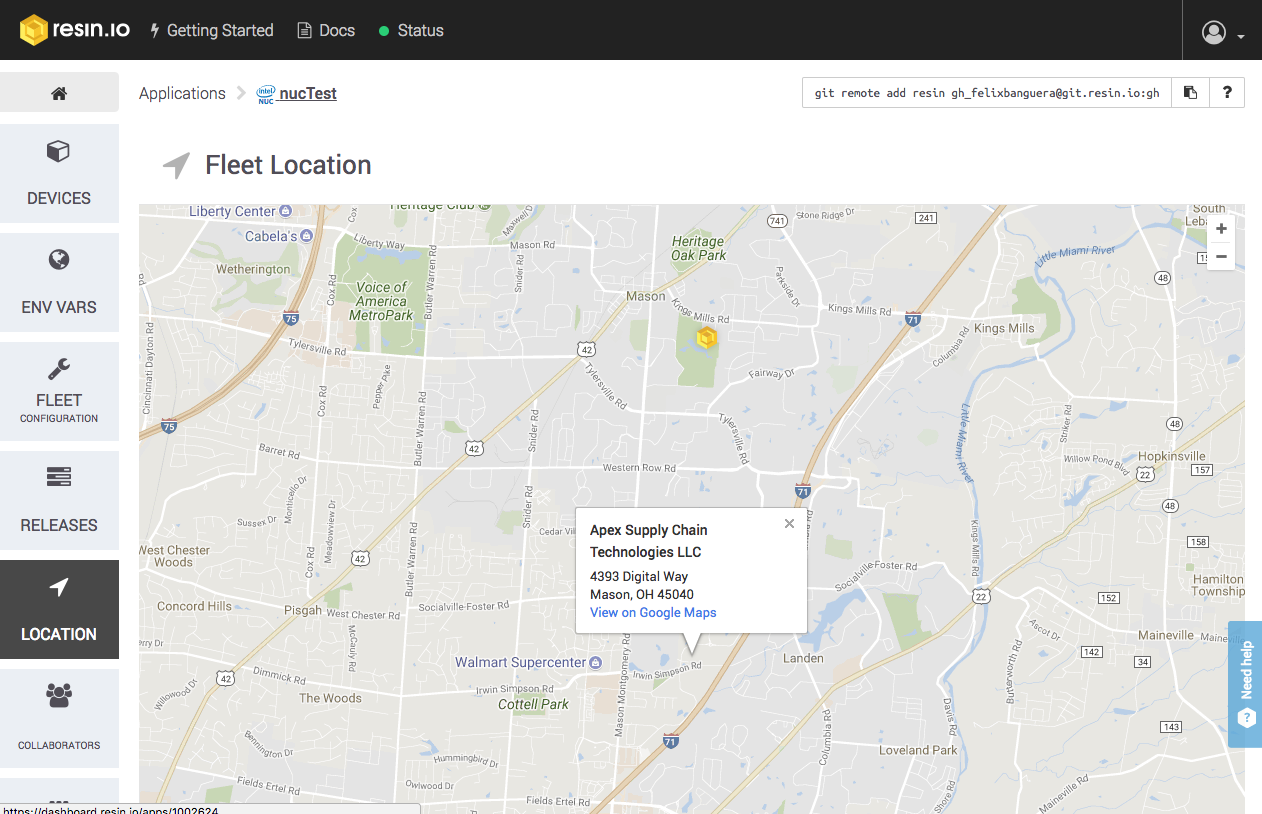Open the Docs link

[x=326, y=30]
